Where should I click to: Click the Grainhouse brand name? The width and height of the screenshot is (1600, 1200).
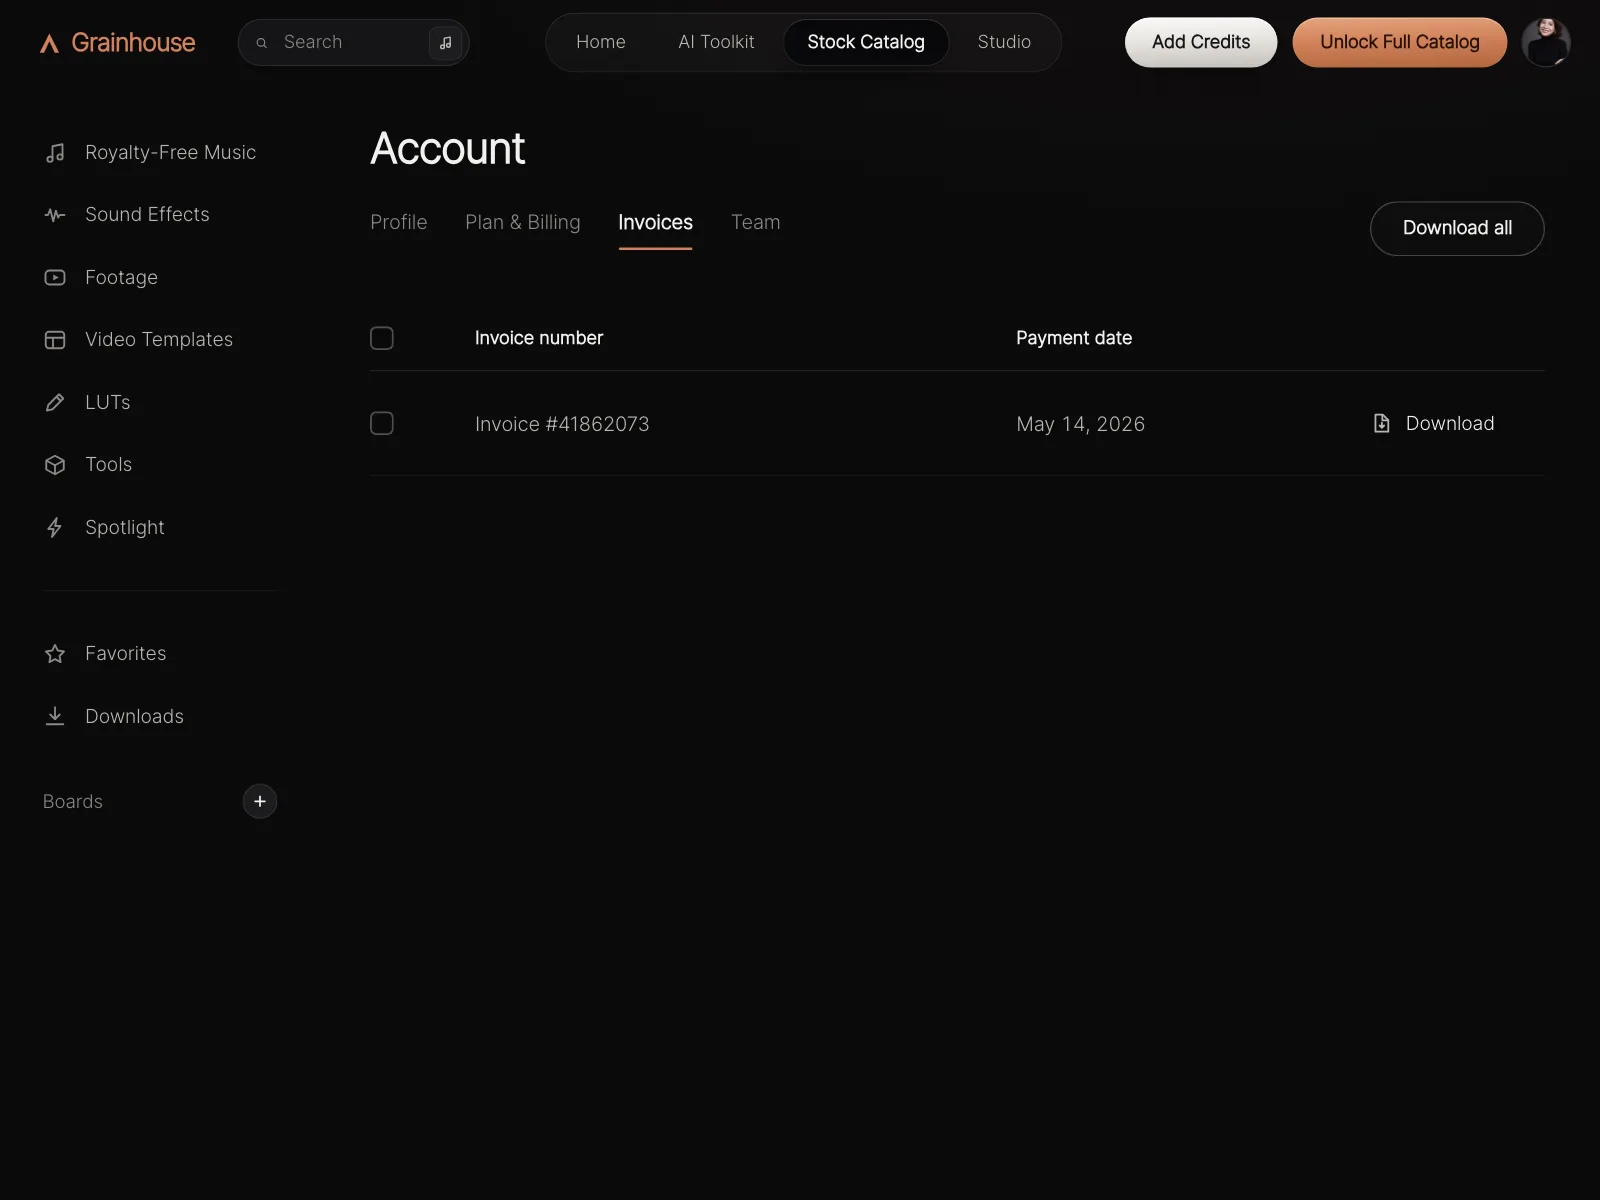[x=133, y=43]
